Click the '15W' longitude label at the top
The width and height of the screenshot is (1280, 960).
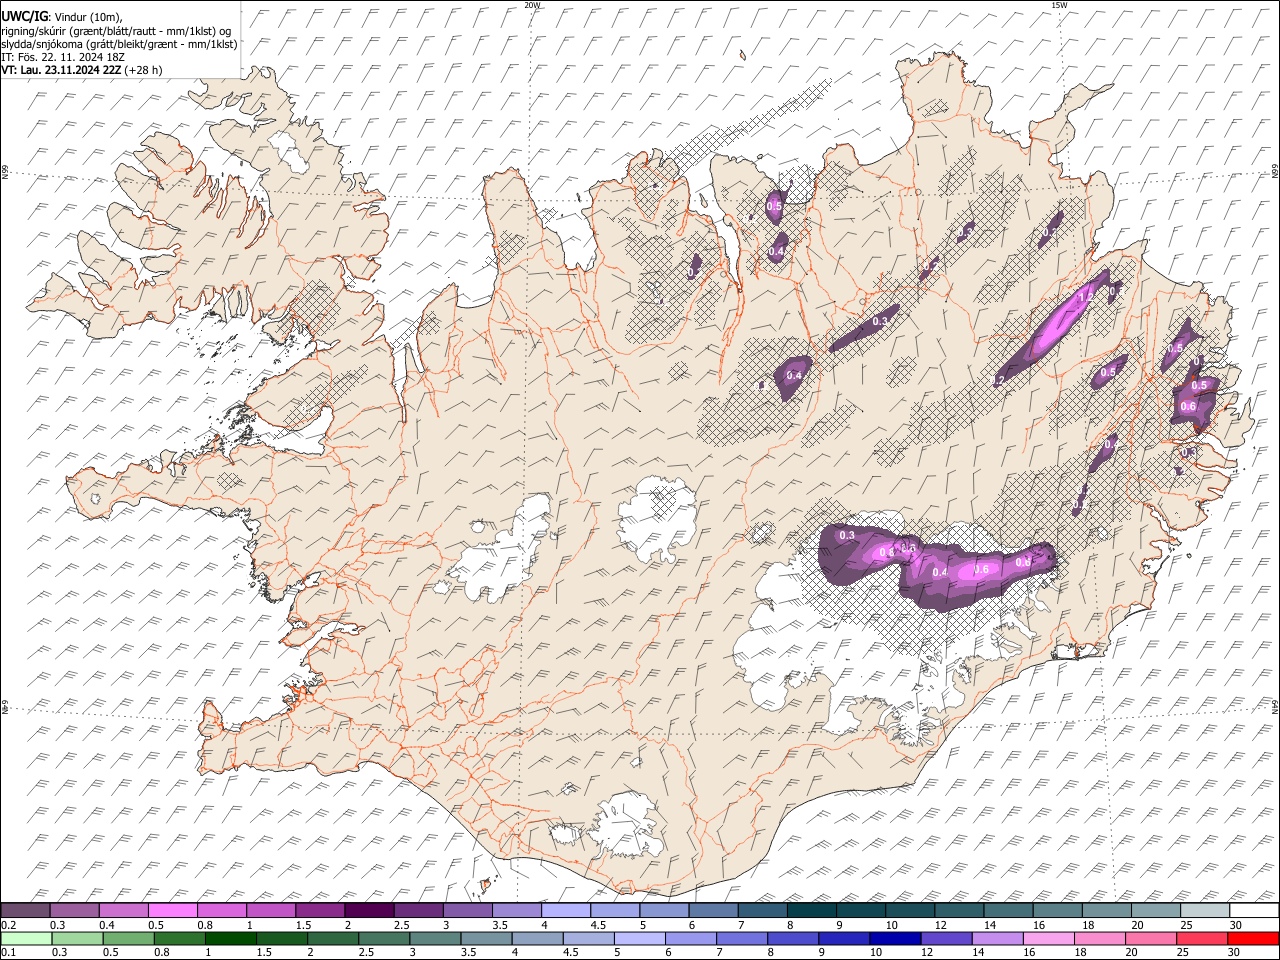[x=1058, y=5]
